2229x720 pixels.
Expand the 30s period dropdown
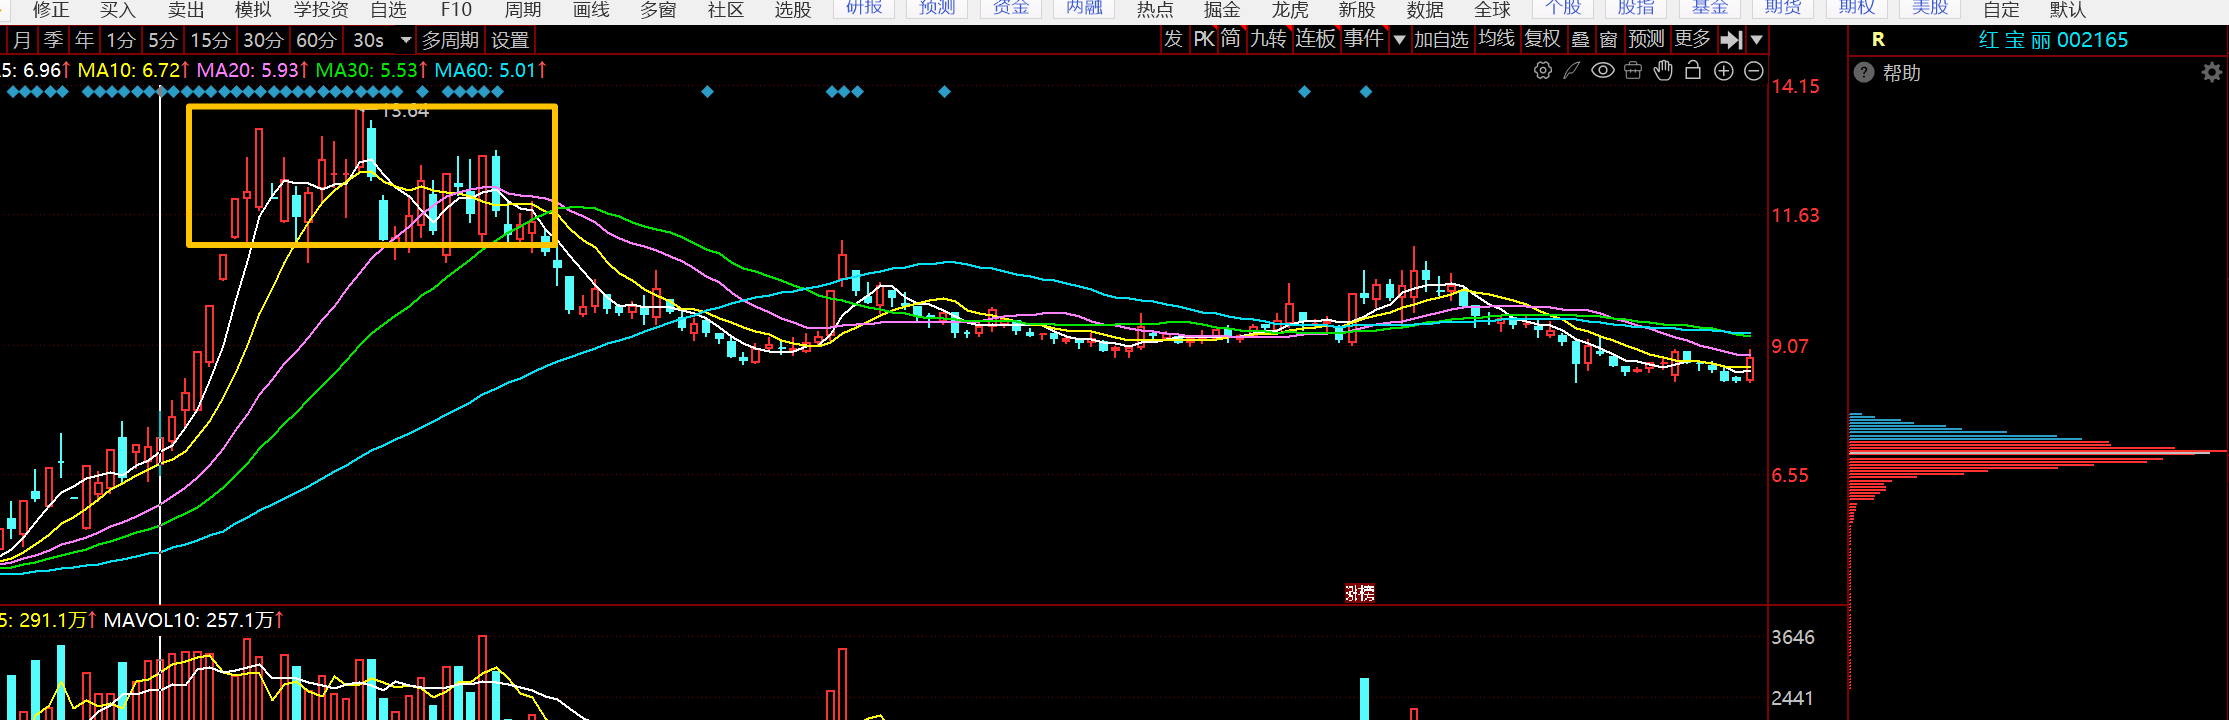coord(406,40)
